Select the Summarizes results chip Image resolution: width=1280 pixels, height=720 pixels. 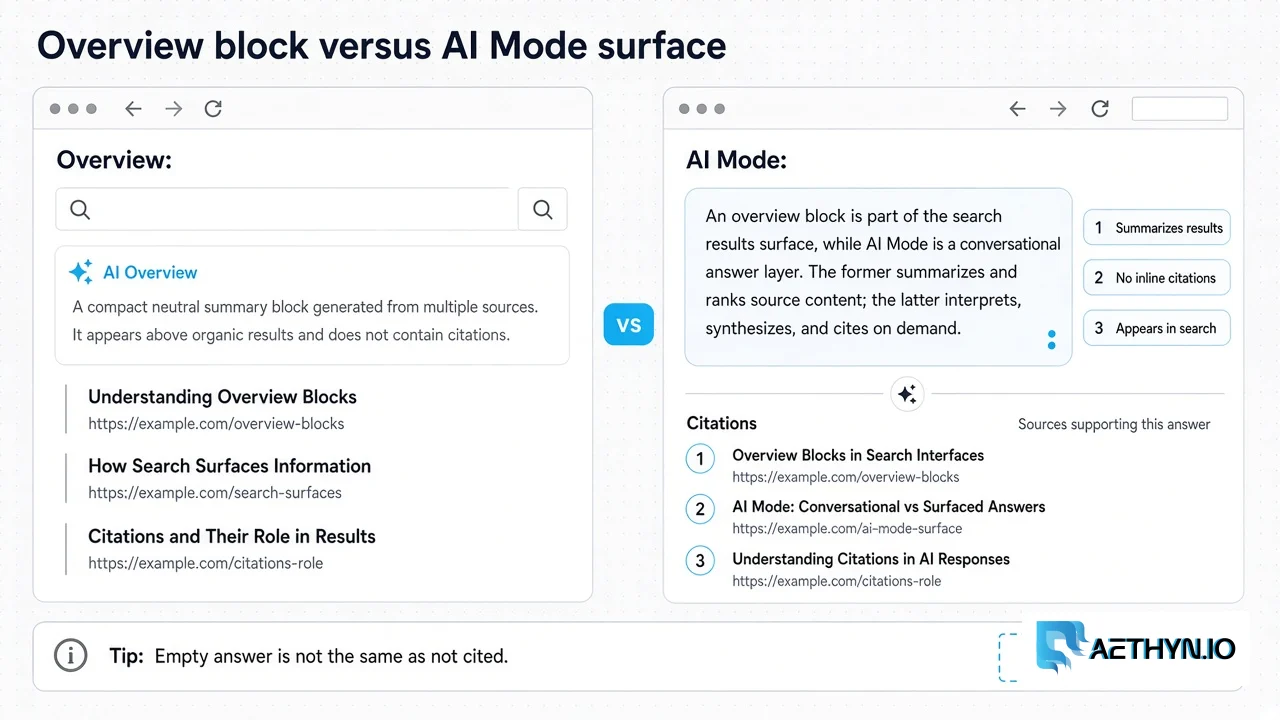tap(1157, 228)
